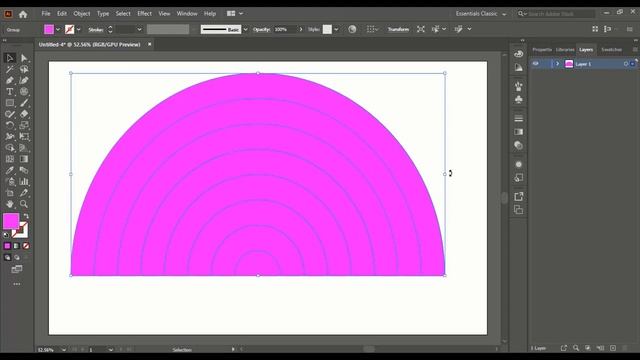Open the File menu
This screenshot has width=640, height=360.
(x=46, y=13)
